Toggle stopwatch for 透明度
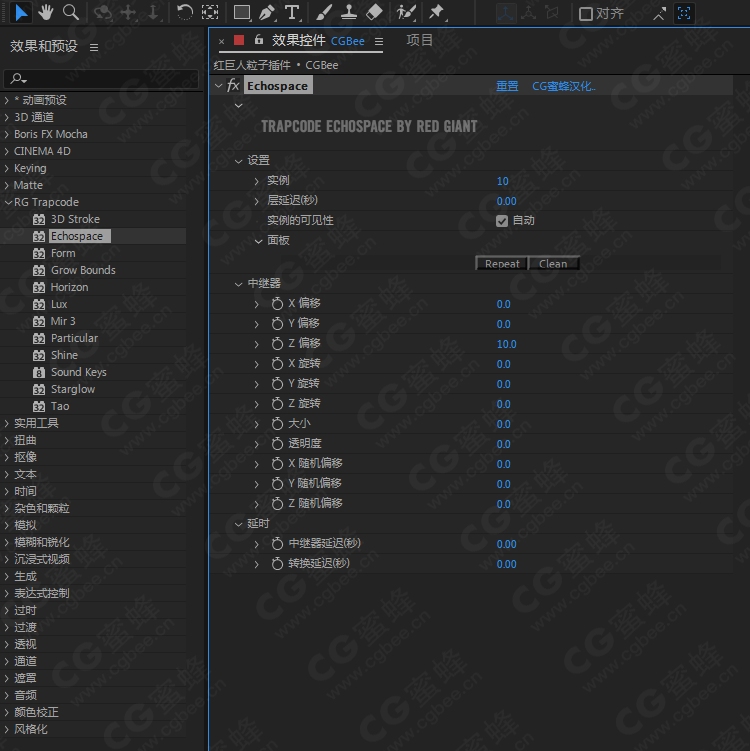 pos(277,444)
